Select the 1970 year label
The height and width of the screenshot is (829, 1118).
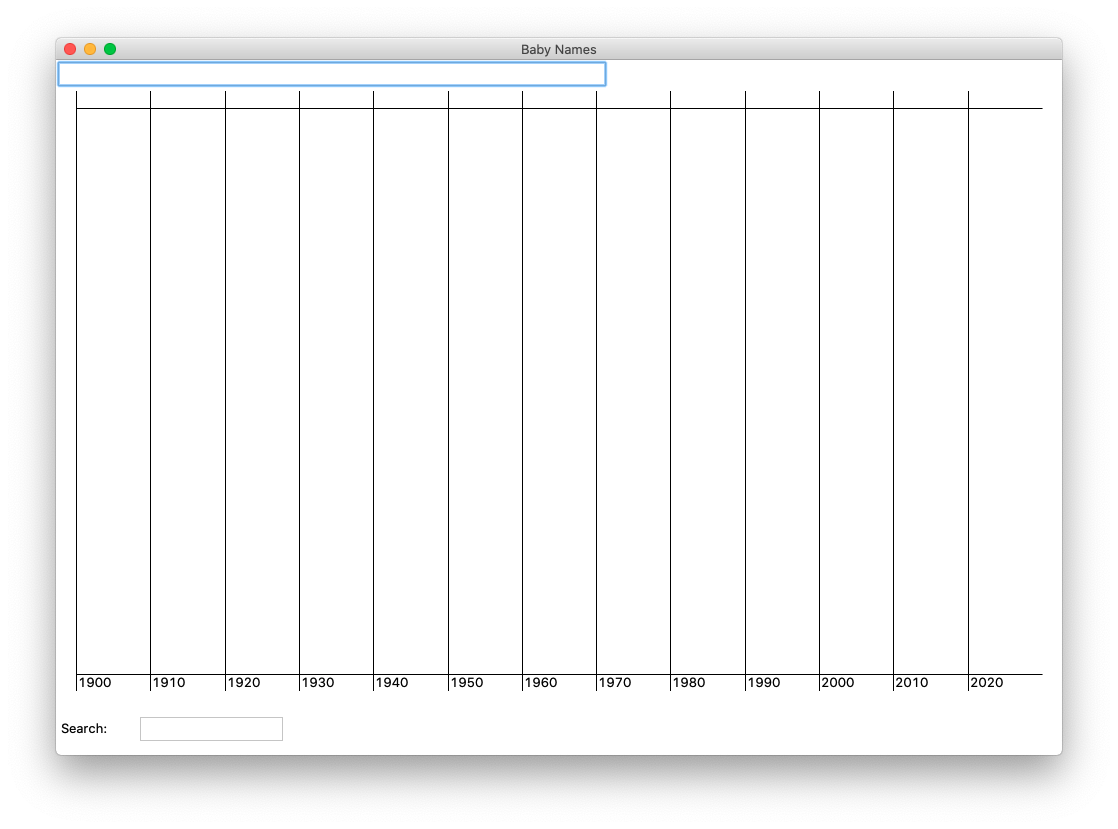point(614,683)
